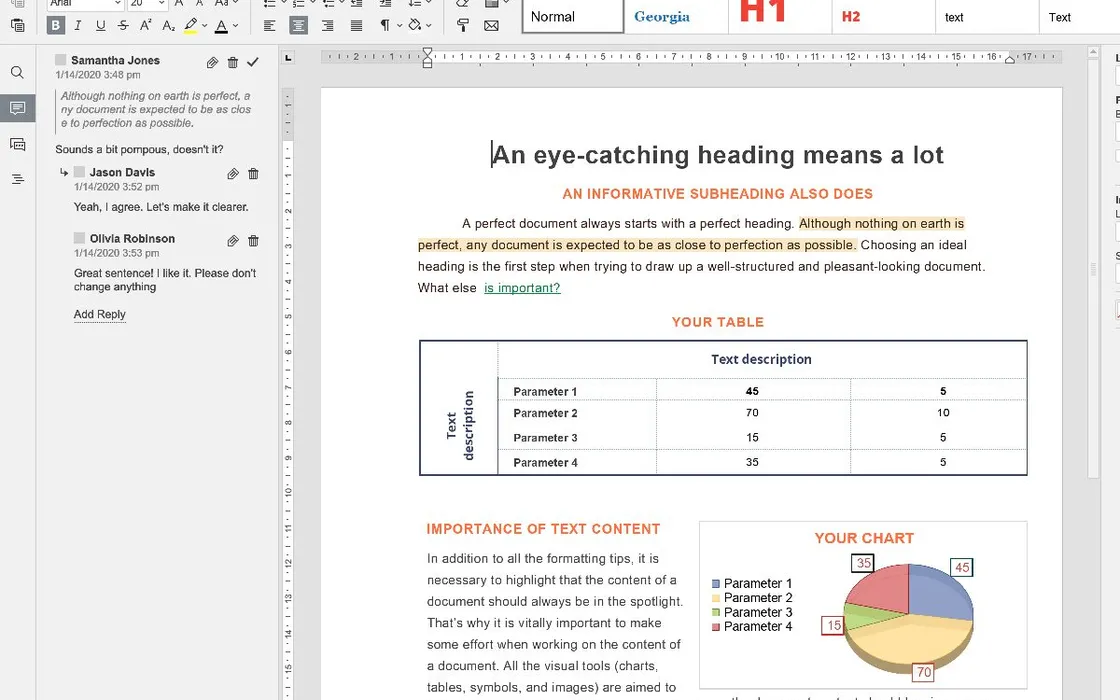Click comment text 'Sounds a bit pompous, doesn't it?'
Viewport: 1120px width, 700px height.
pos(139,149)
